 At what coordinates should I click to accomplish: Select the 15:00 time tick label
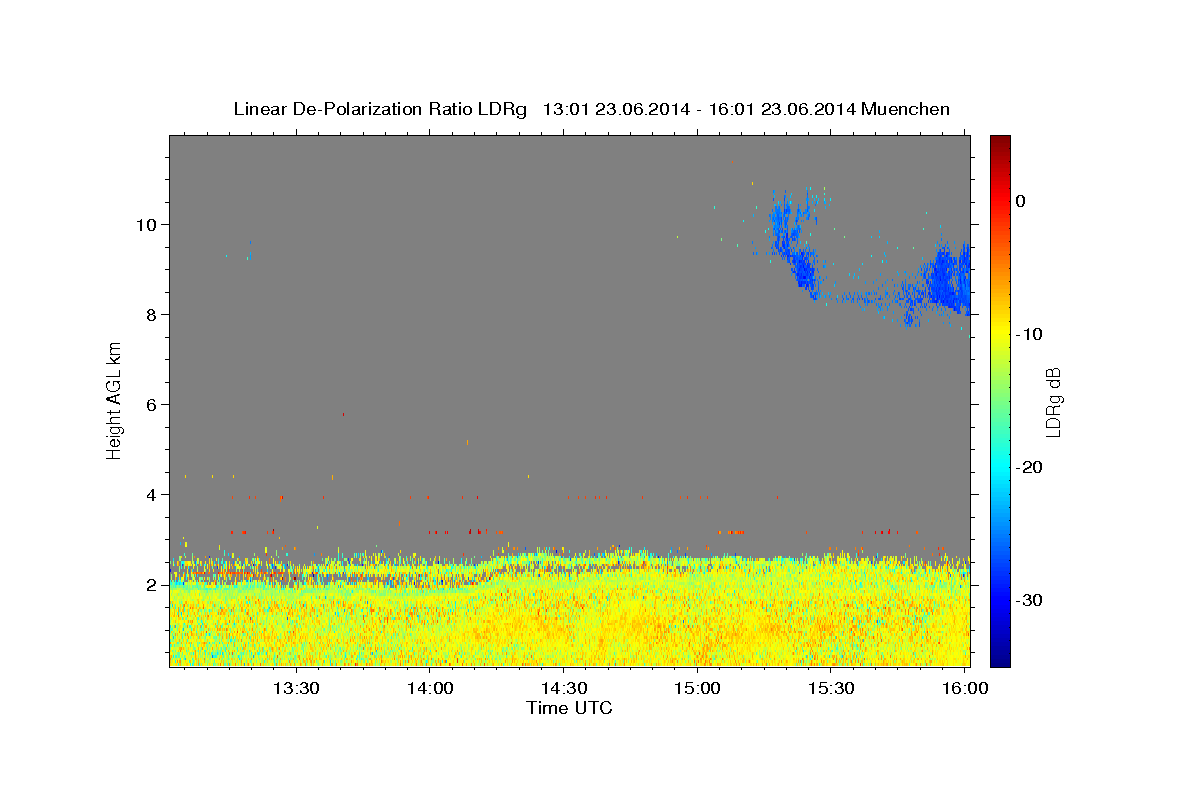tap(697, 689)
